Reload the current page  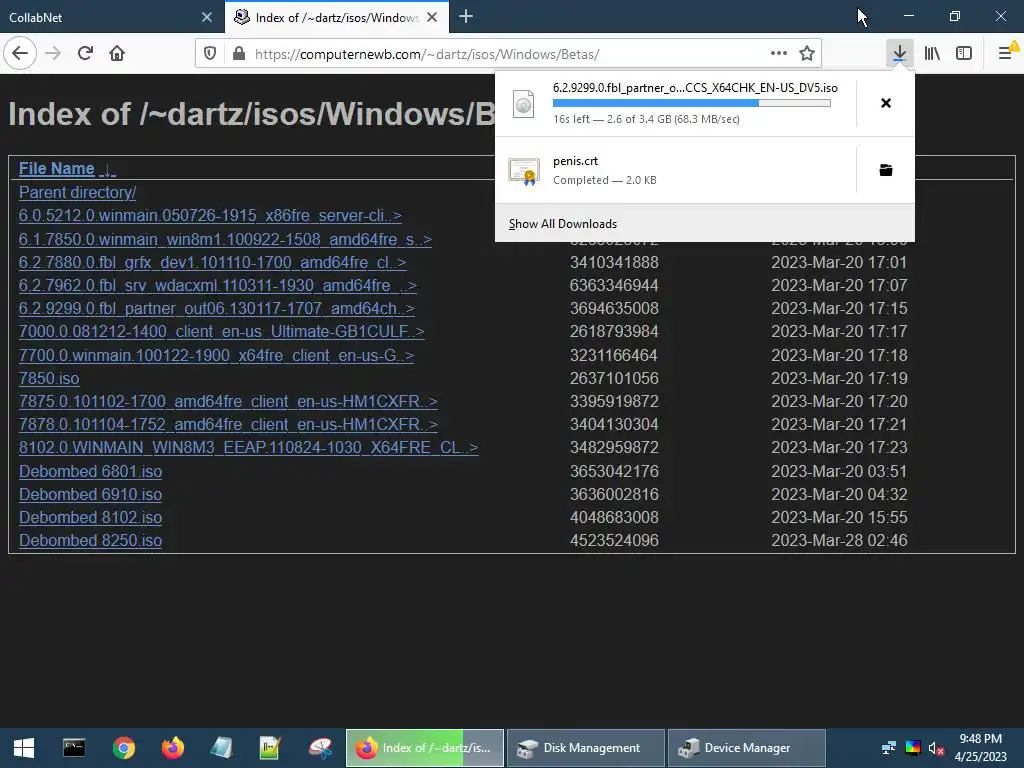(85, 54)
